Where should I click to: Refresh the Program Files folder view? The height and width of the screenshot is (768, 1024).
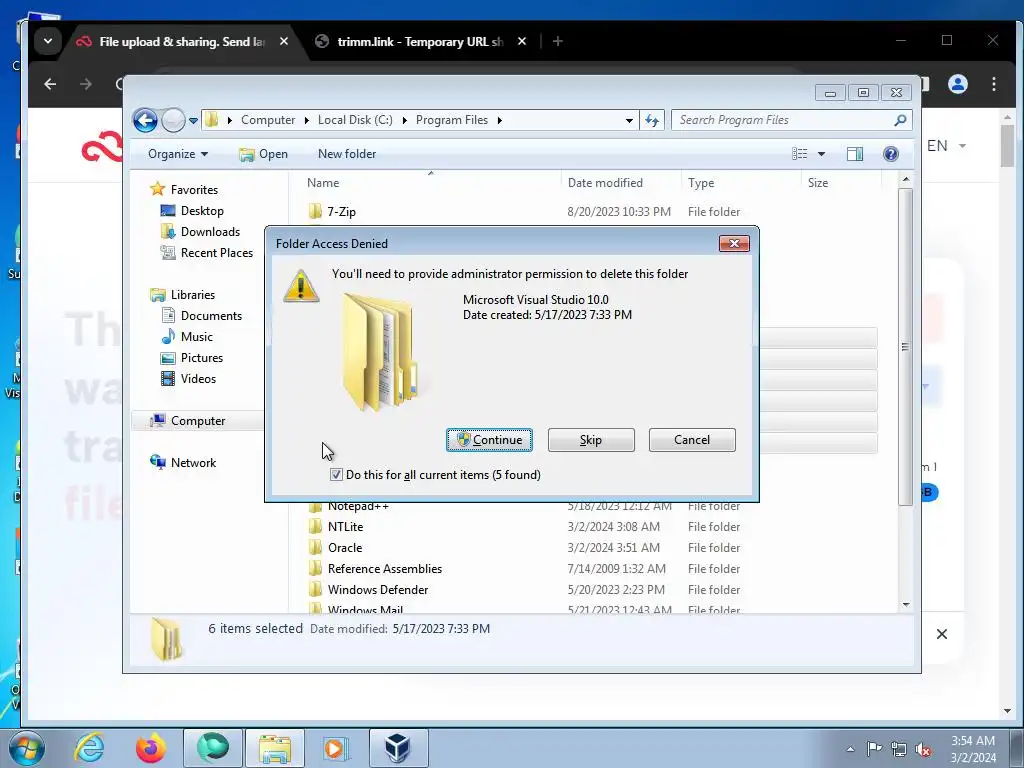coord(652,120)
